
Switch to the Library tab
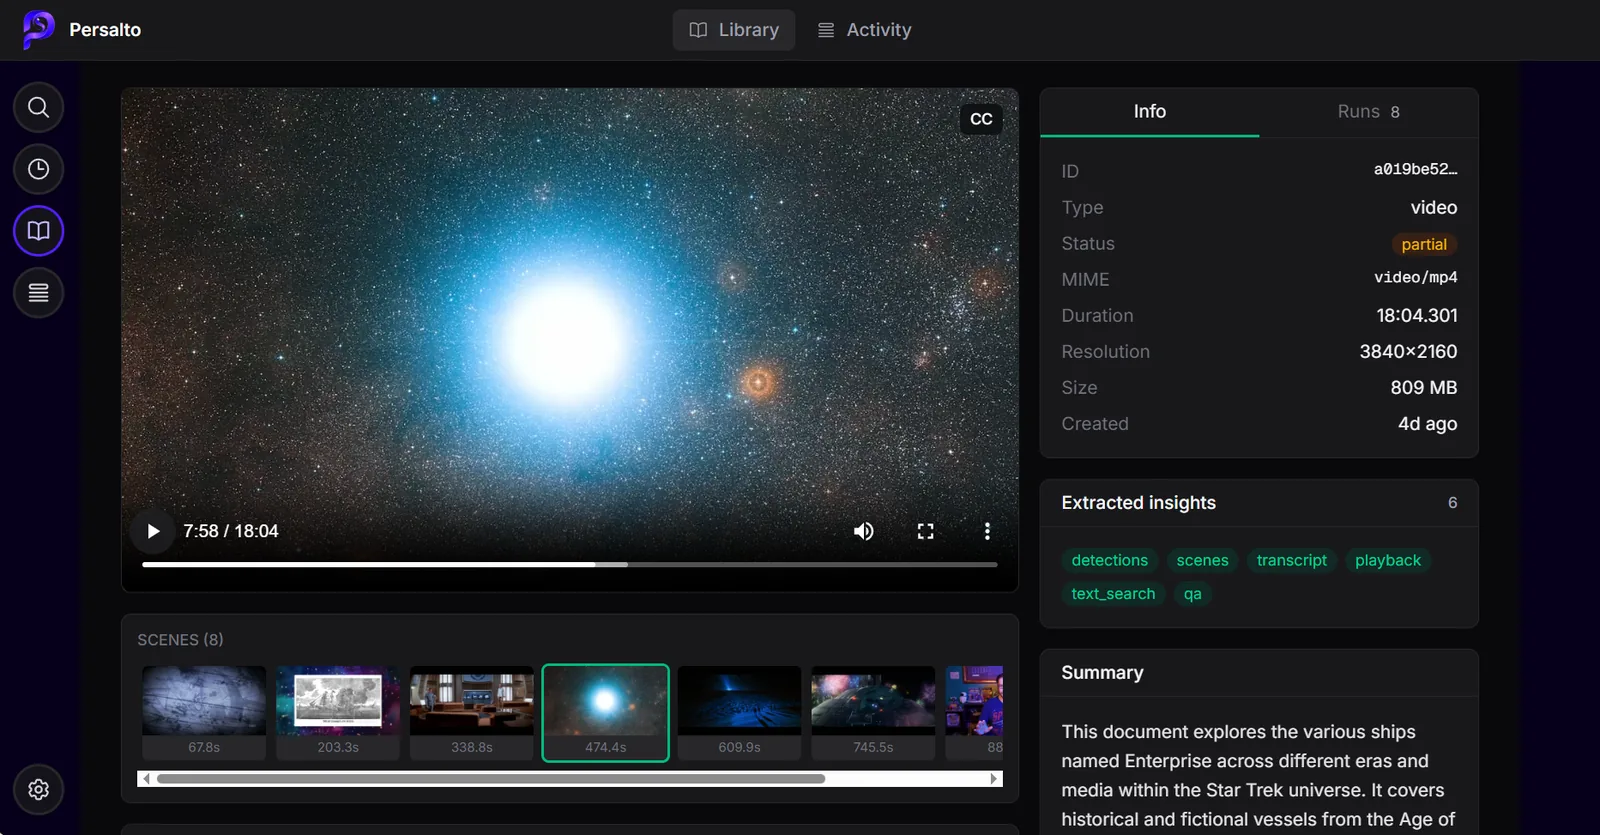[734, 30]
